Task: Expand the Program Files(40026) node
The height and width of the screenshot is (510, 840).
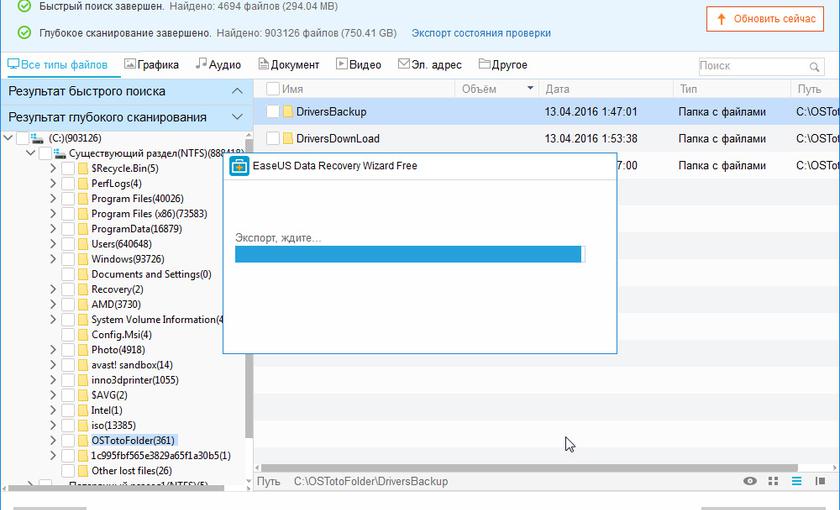Action: pos(52,199)
